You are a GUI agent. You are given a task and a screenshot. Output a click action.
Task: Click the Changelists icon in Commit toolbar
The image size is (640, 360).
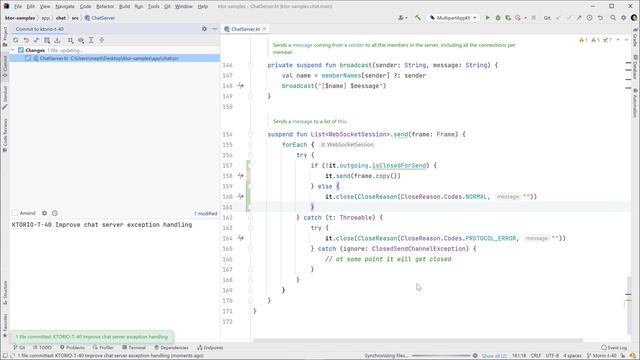[47, 40]
